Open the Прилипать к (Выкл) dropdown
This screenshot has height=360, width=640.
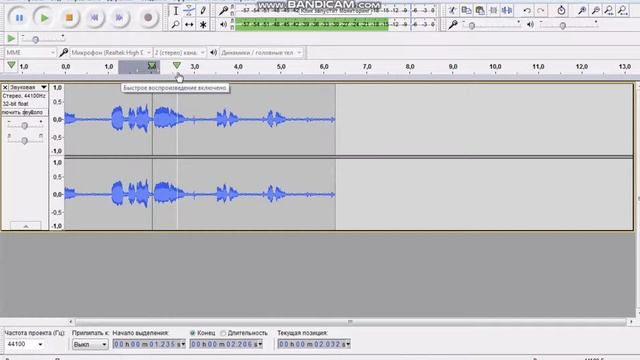(90, 344)
